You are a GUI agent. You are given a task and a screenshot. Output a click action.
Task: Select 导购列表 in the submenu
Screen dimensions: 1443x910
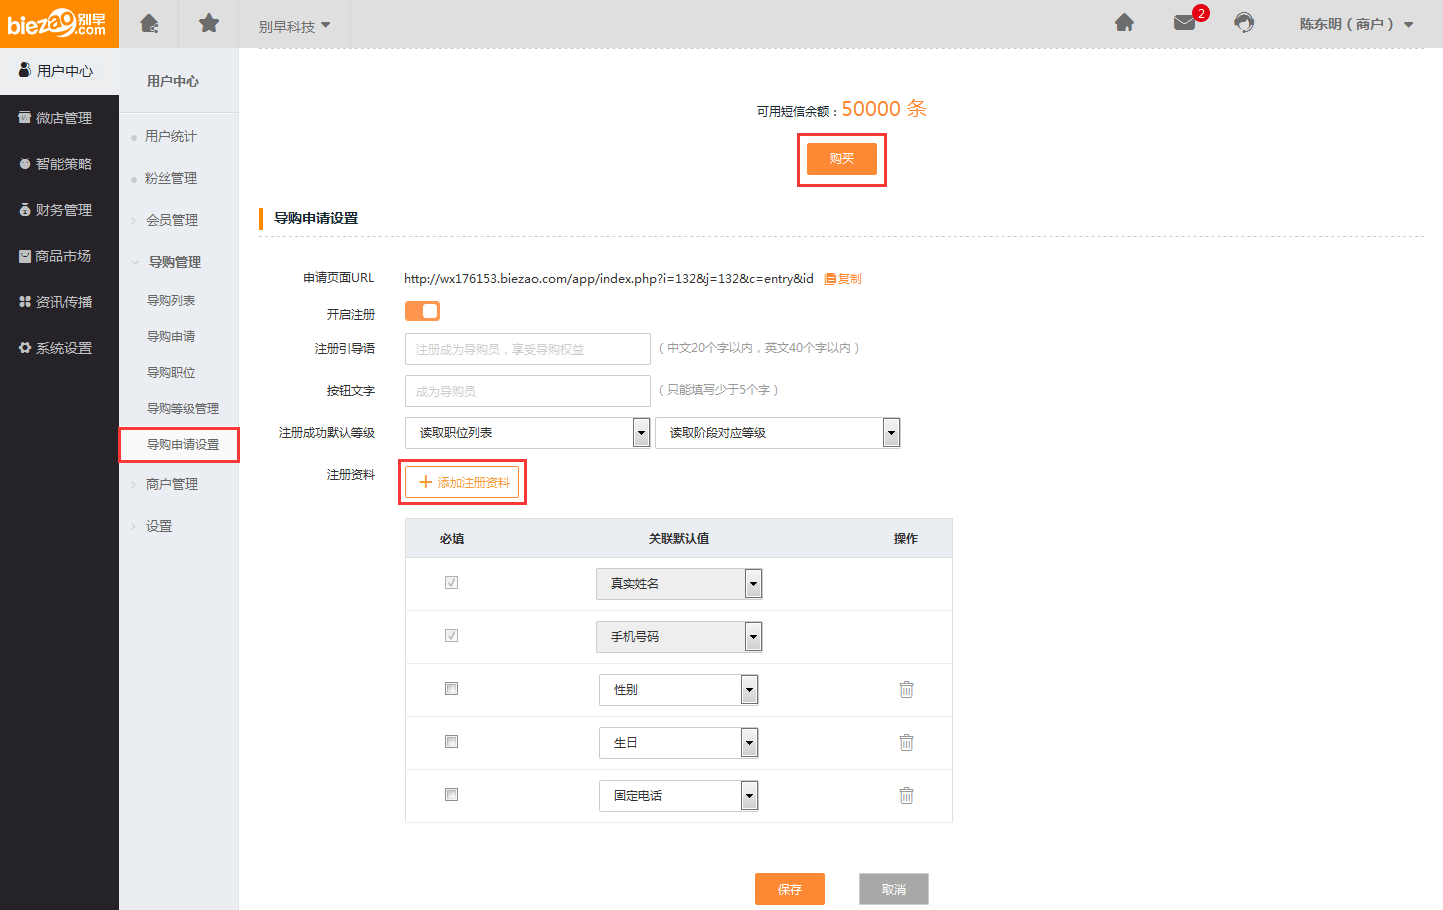click(x=171, y=300)
